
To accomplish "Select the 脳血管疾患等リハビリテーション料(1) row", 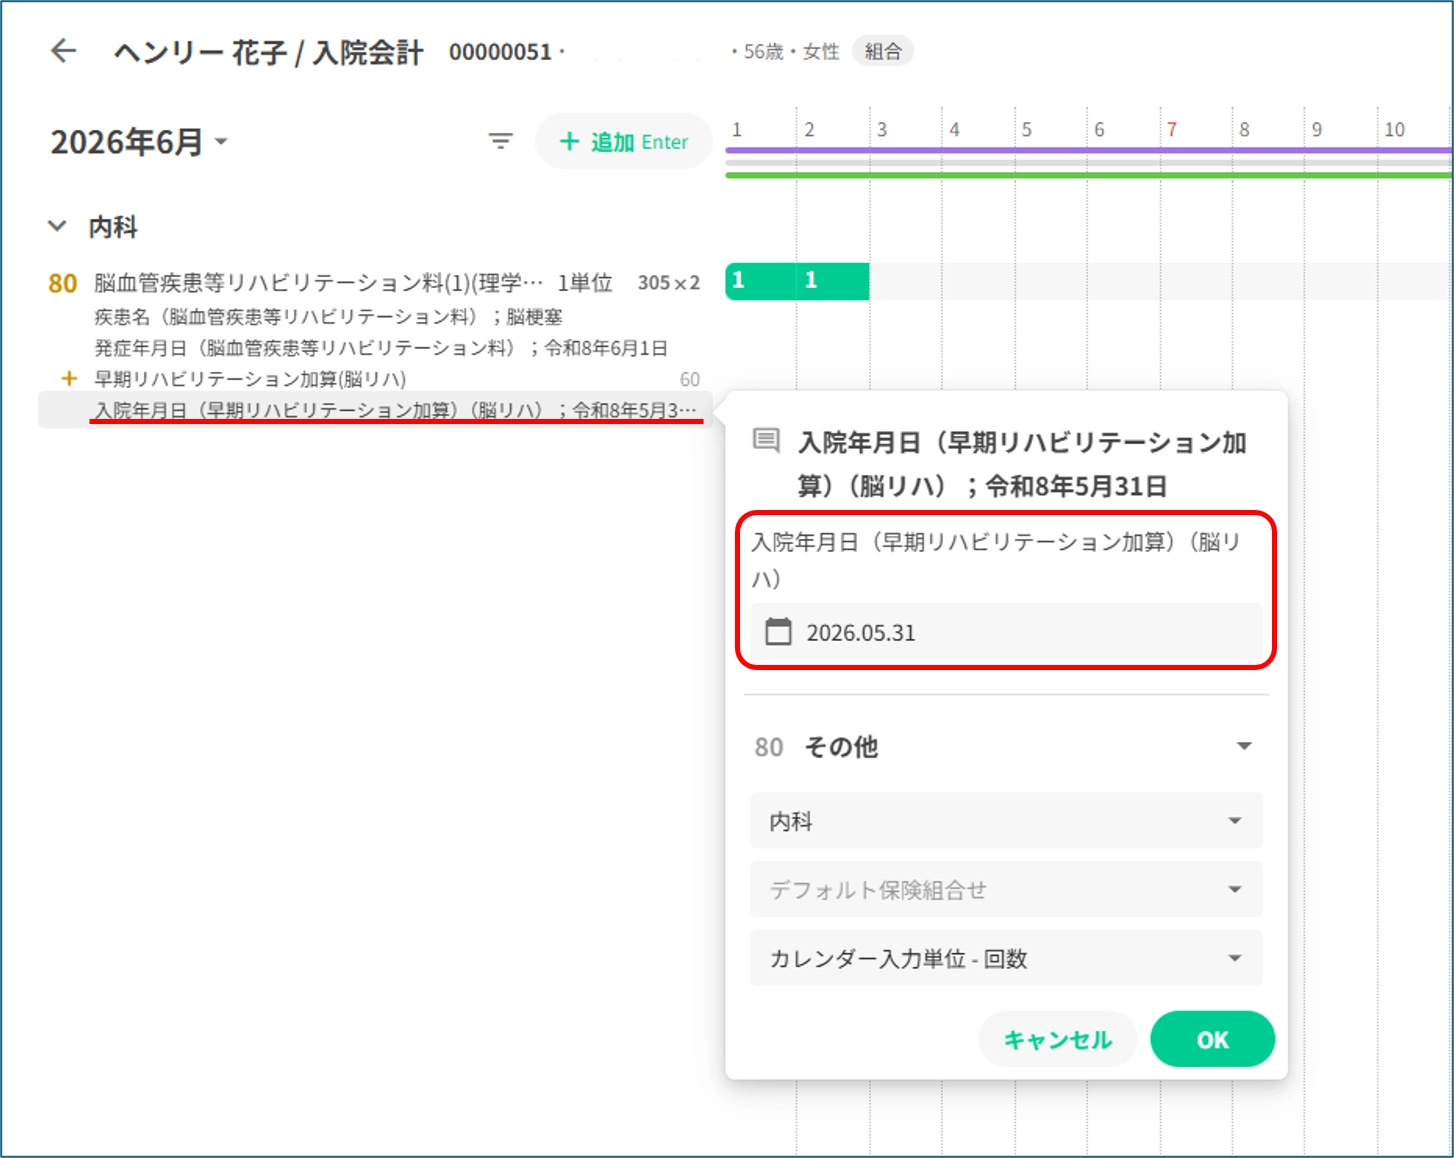I will pos(374,283).
